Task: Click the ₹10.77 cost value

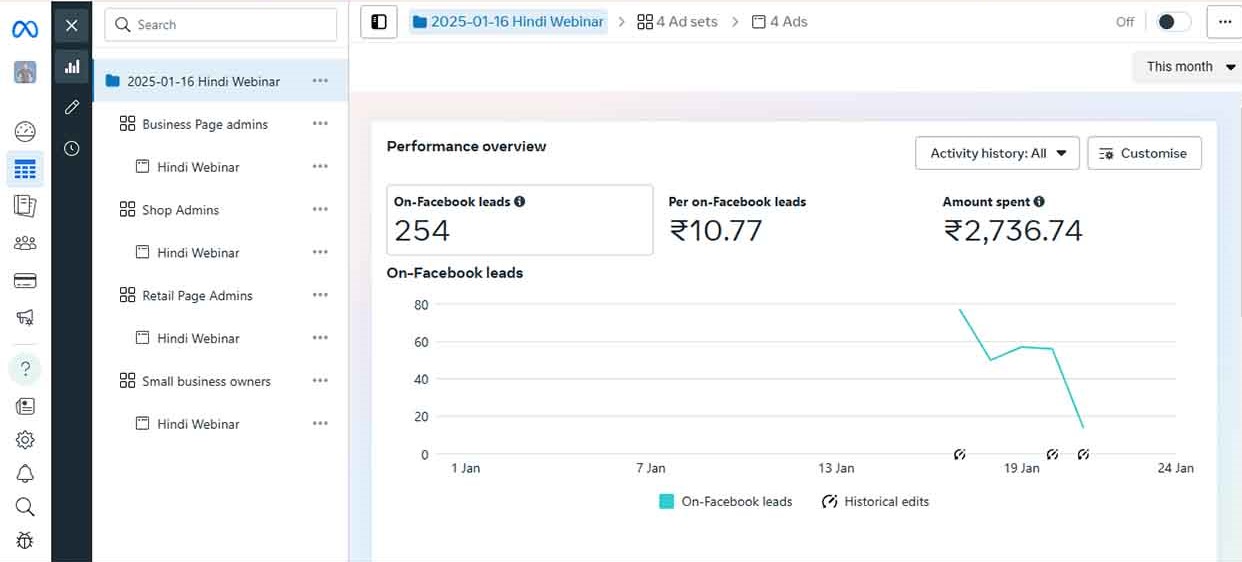Action: (716, 231)
